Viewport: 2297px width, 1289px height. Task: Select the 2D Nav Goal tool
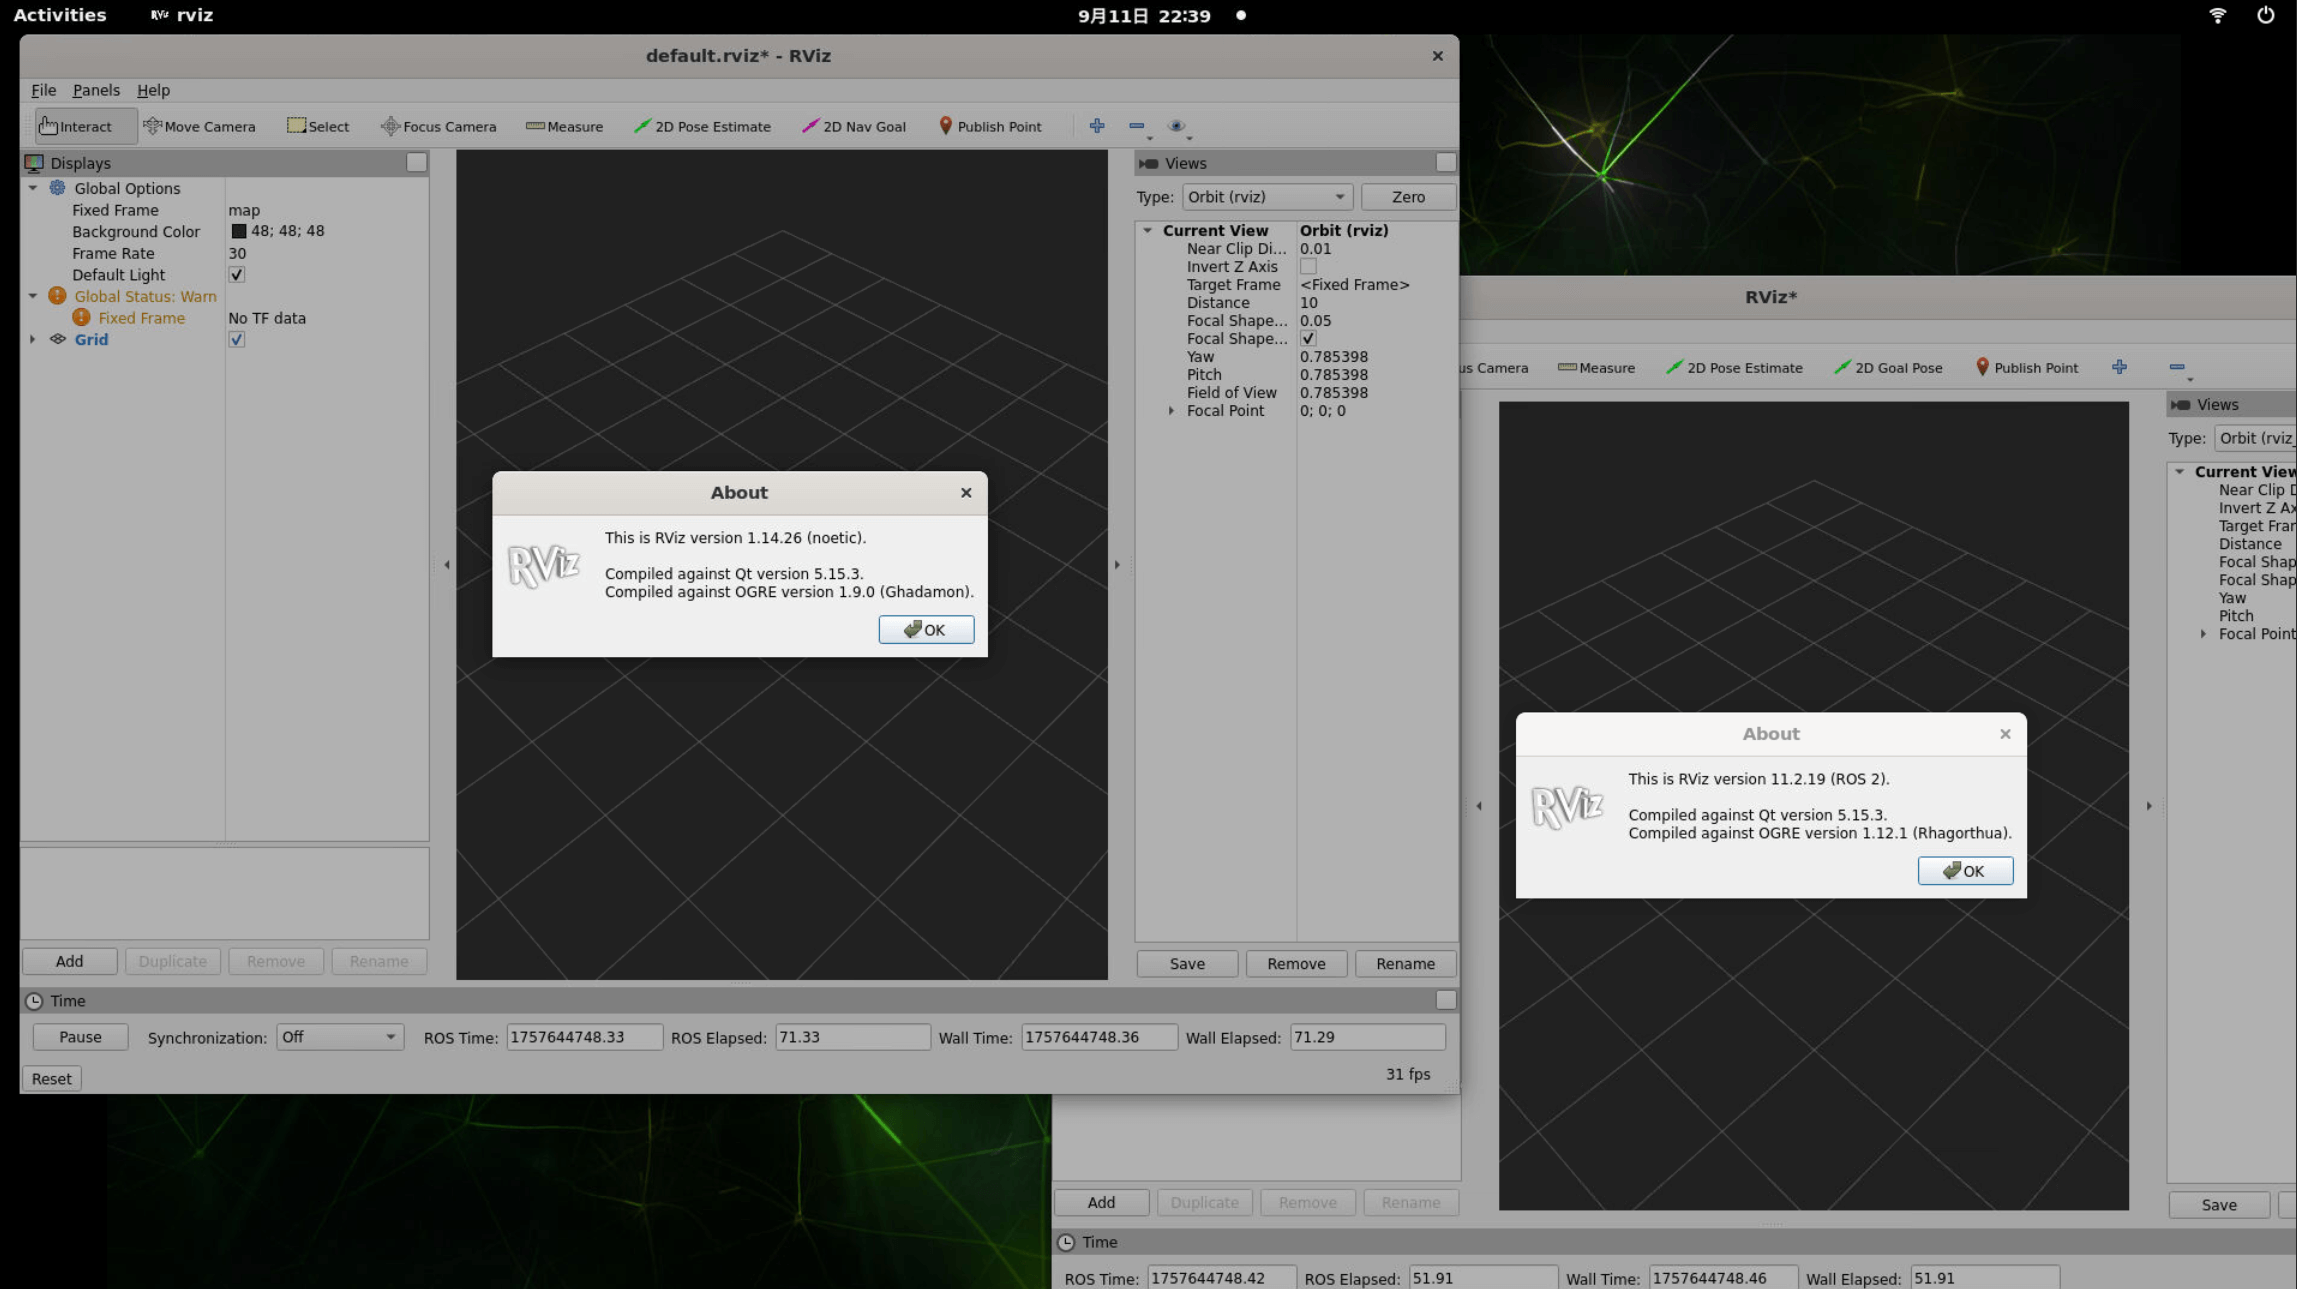(x=853, y=126)
